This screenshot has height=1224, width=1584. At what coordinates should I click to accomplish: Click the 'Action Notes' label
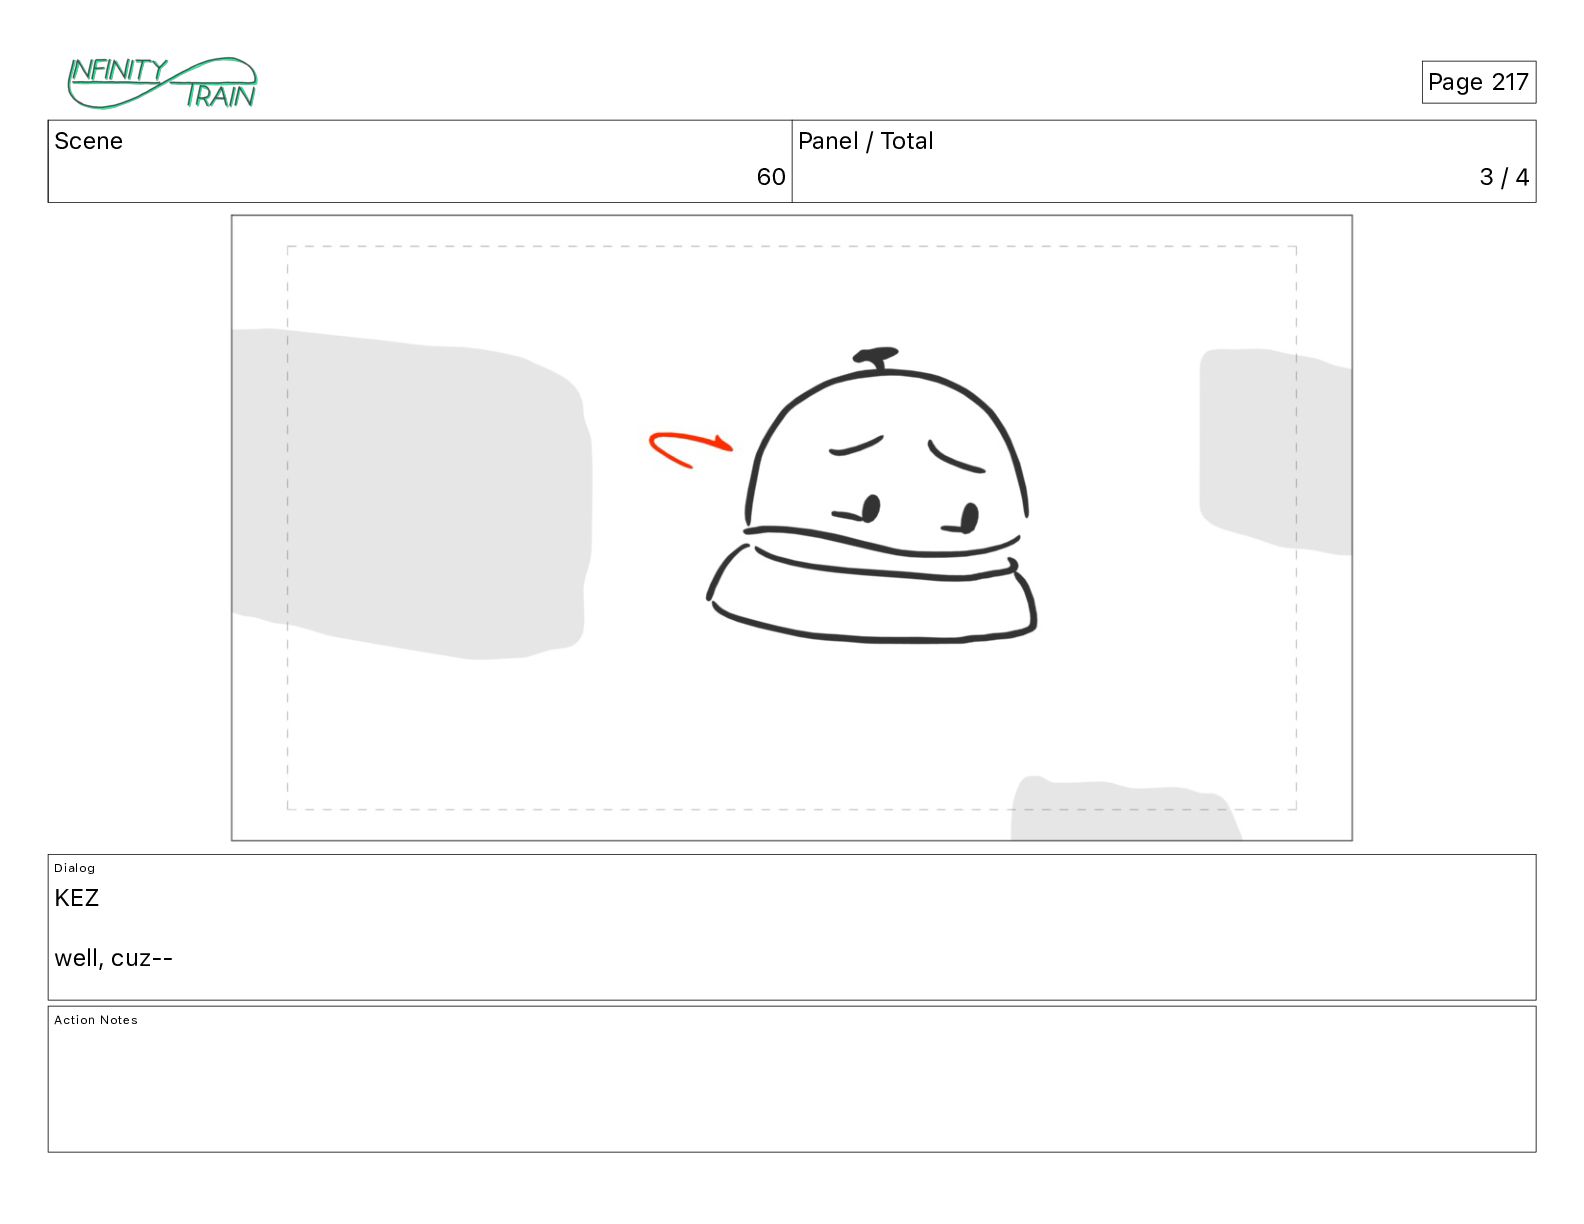(x=96, y=1020)
